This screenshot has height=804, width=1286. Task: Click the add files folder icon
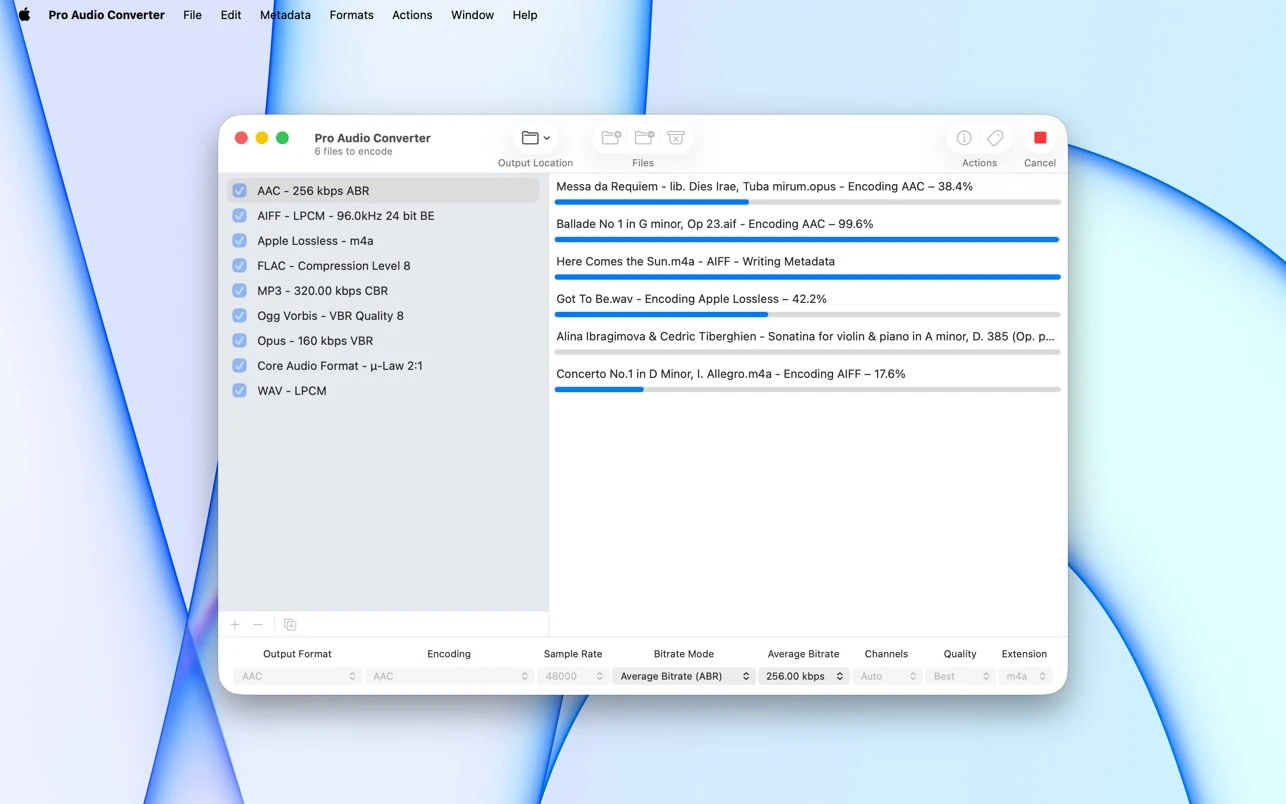point(611,138)
